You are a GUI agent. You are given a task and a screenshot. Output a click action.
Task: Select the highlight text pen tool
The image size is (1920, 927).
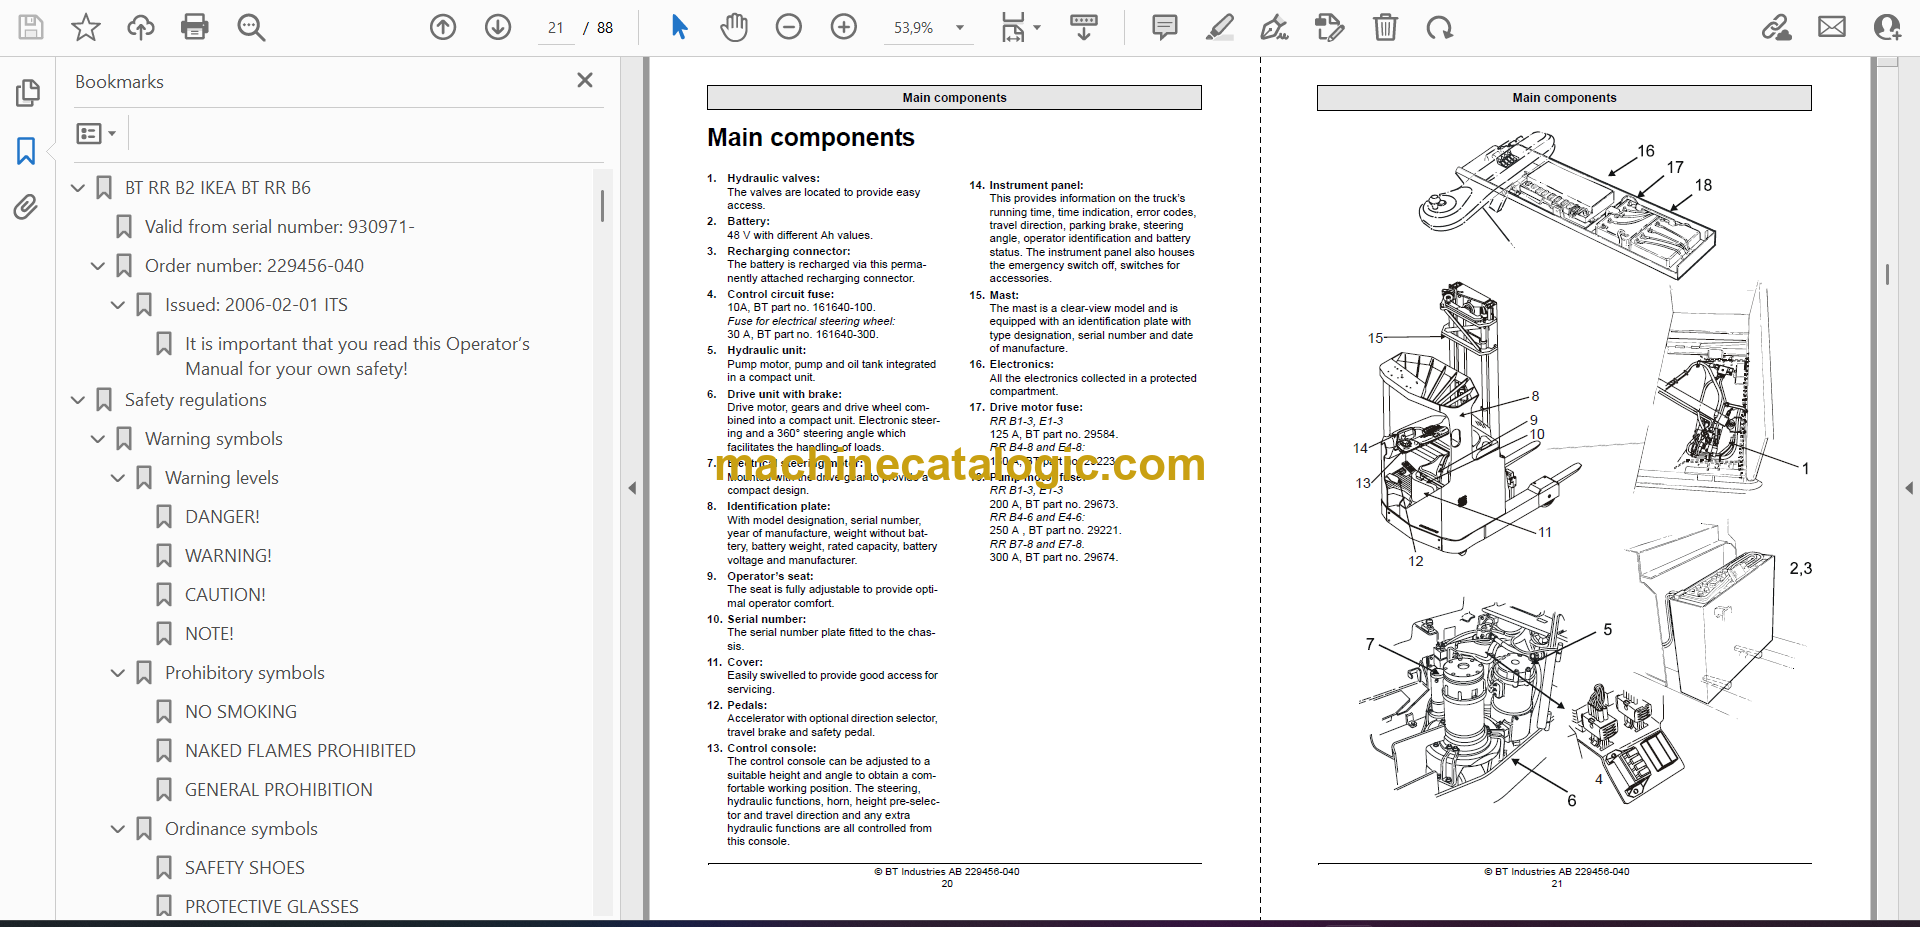pos(1220,27)
